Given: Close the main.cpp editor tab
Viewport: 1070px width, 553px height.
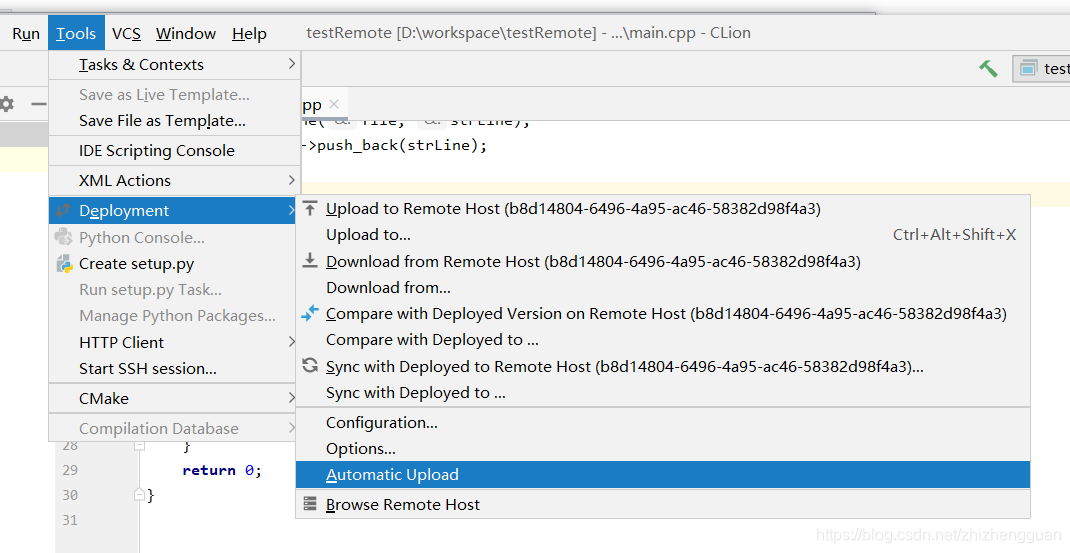Looking at the screenshot, I should click(334, 104).
